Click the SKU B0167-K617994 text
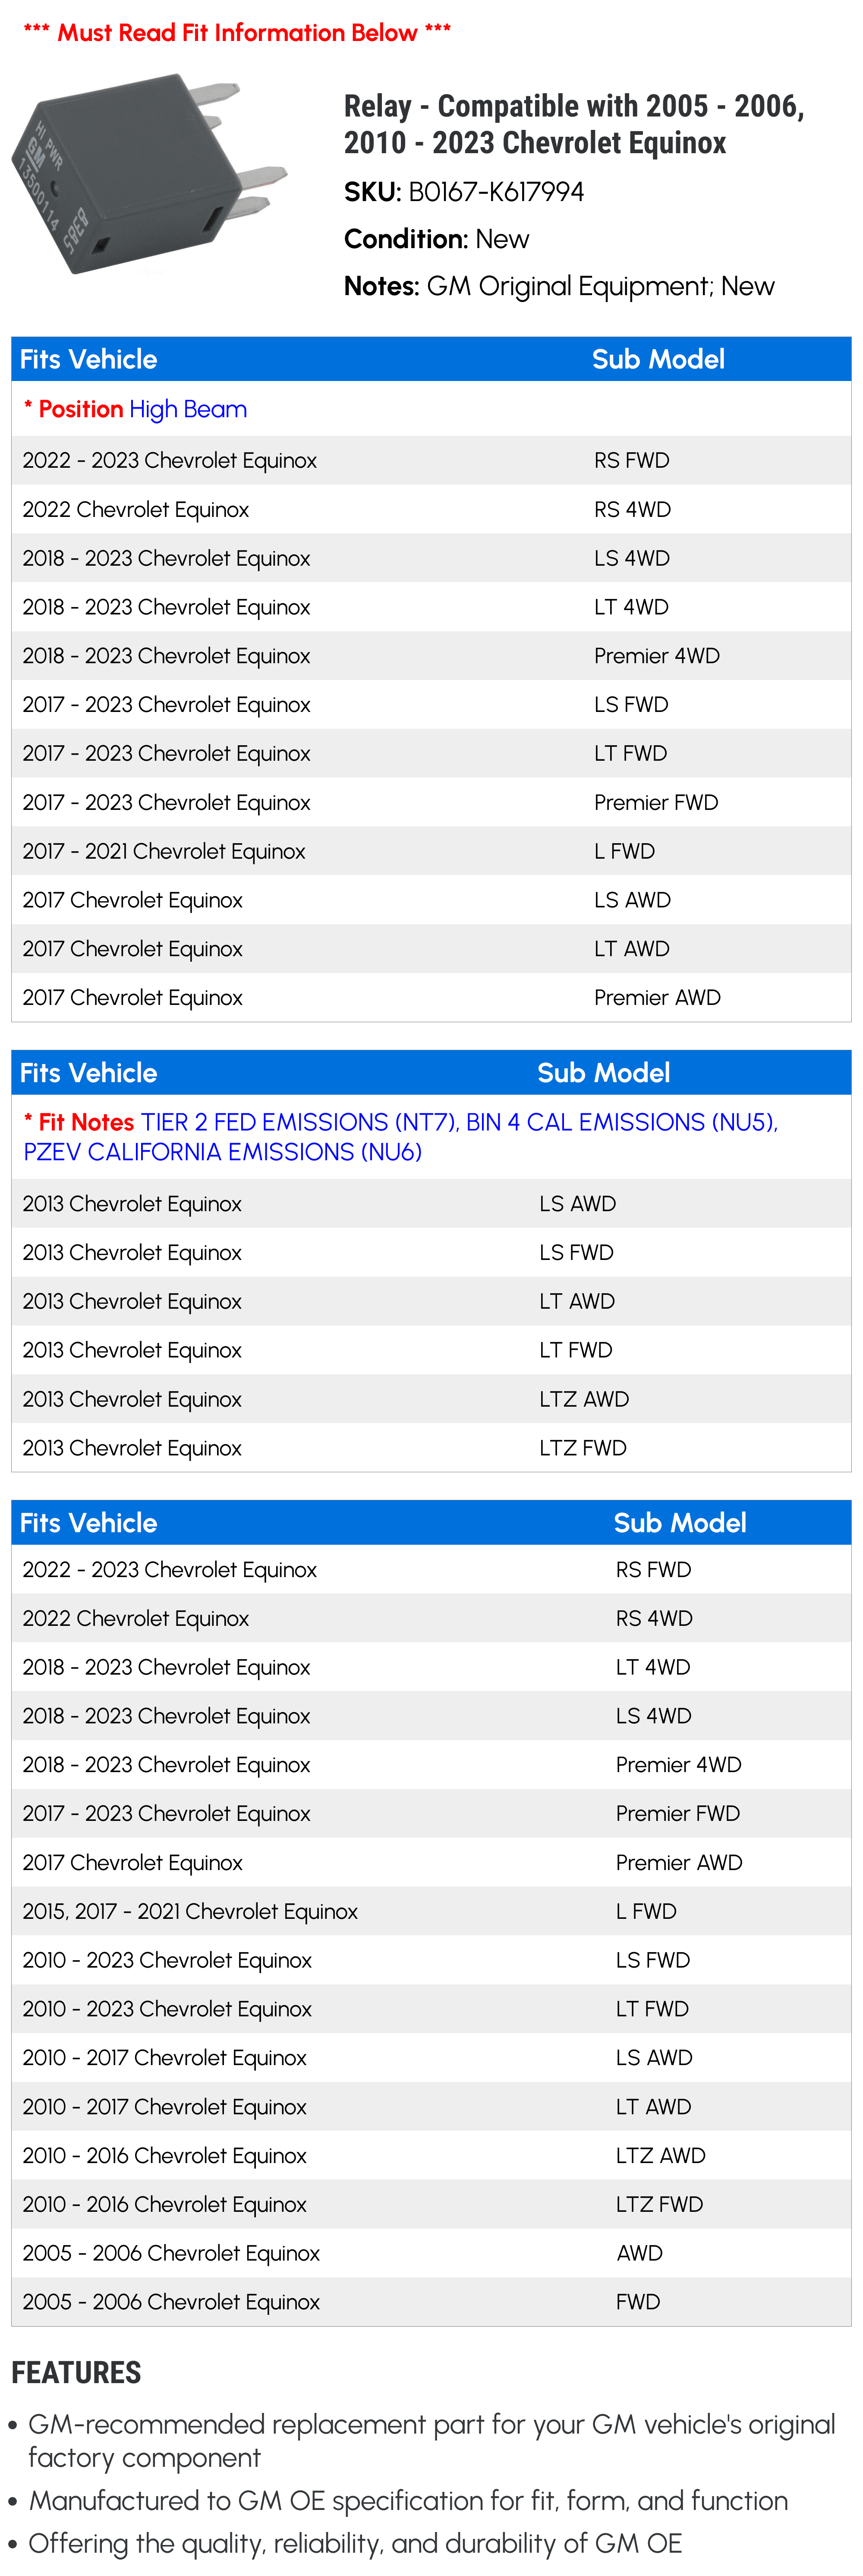Viewport: 863px width, 2576px height. click(x=464, y=192)
